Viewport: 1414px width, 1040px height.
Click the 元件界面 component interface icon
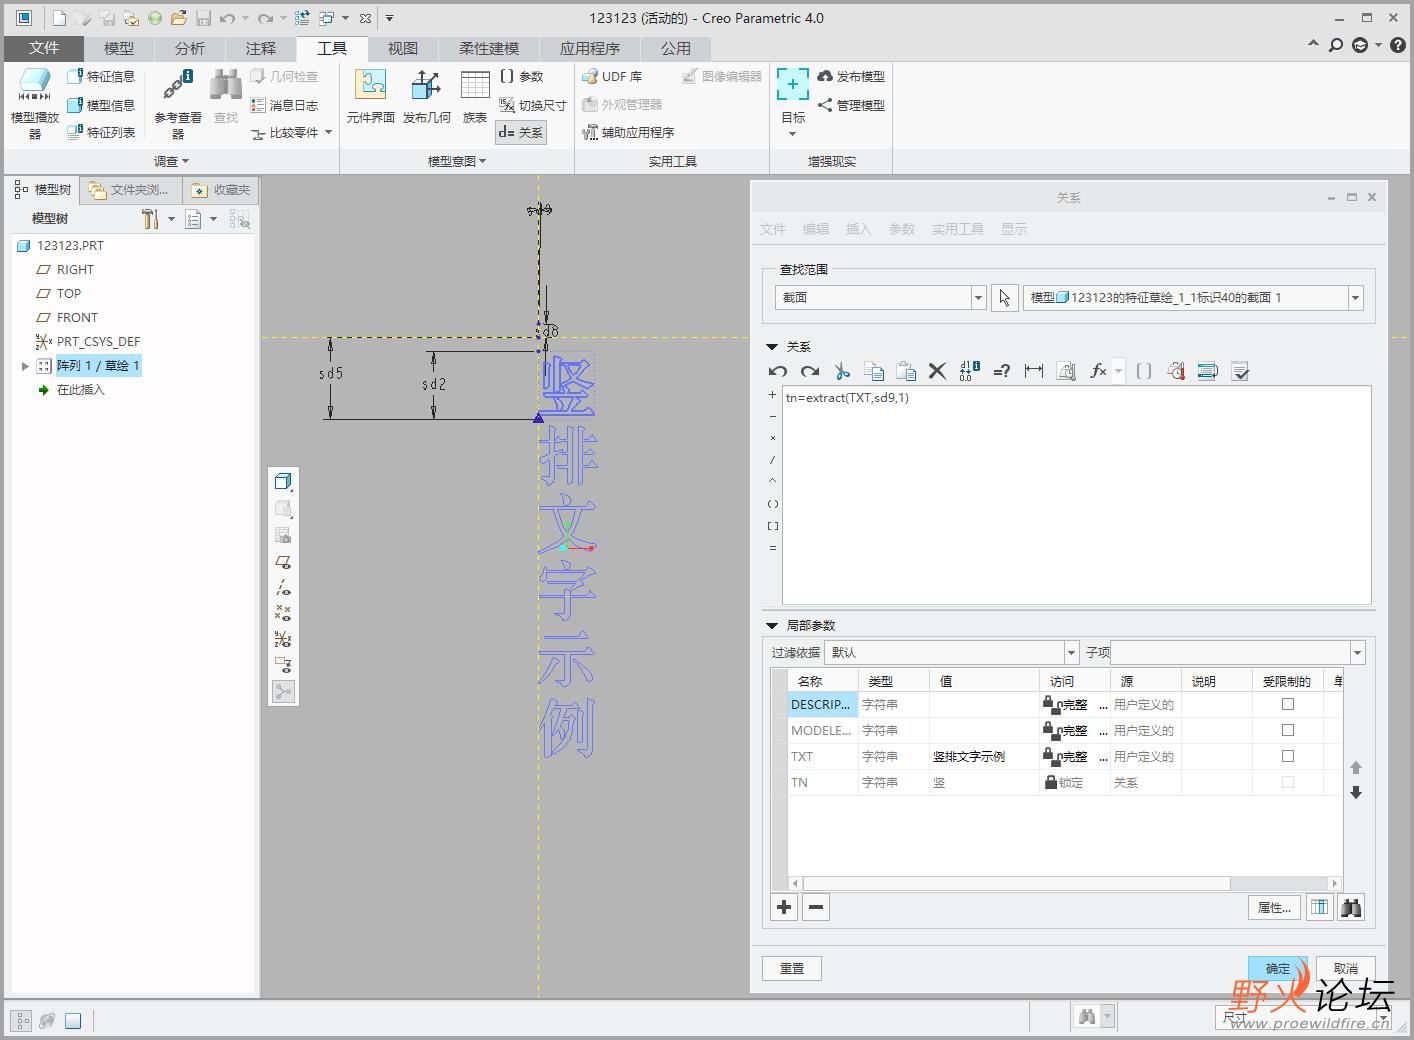pyautogui.click(x=371, y=97)
